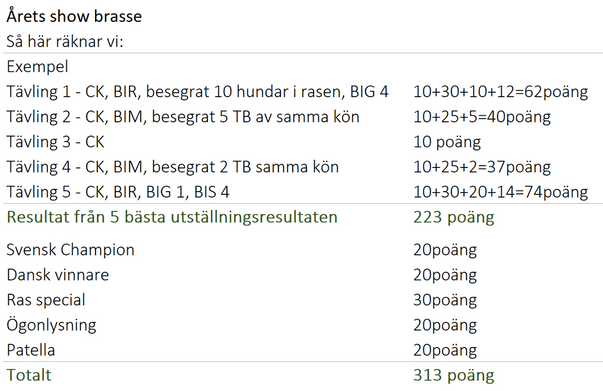Click the 10+25+5=40poäng score
Screen dimensions: 603x391
pyautogui.click(x=482, y=117)
